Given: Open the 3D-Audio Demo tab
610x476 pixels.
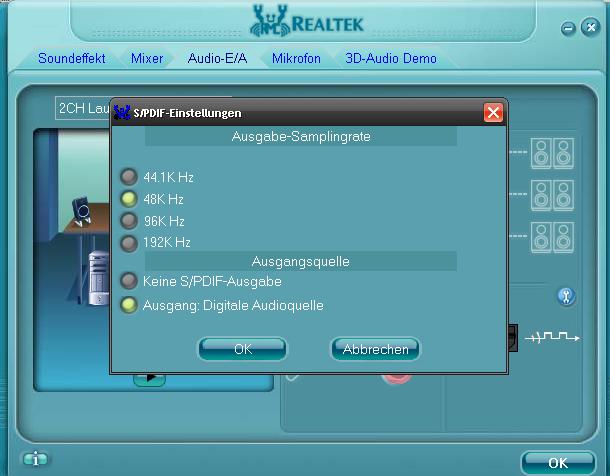Looking at the screenshot, I should click(391, 58).
